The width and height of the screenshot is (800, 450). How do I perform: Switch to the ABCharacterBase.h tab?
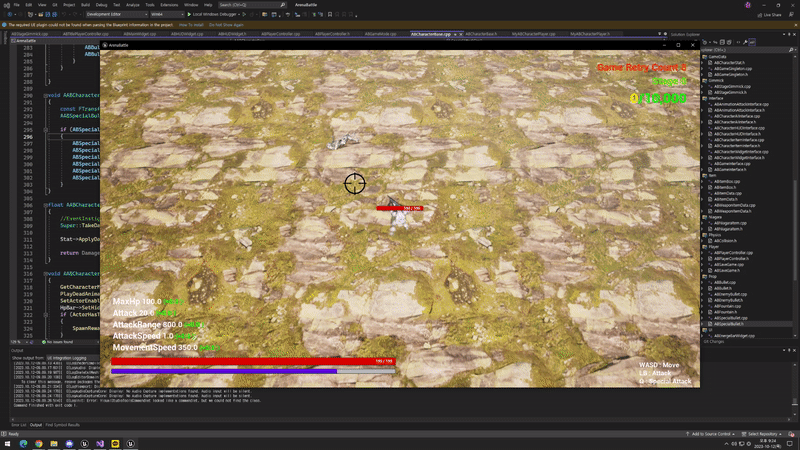coord(481,34)
